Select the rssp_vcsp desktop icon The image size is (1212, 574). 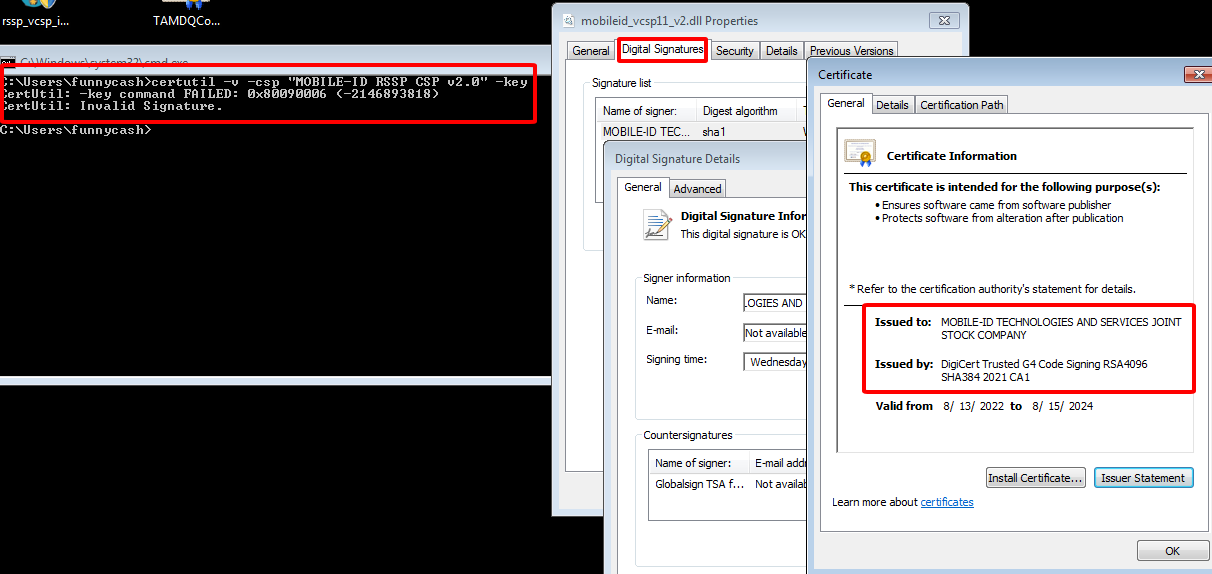(37, 14)
